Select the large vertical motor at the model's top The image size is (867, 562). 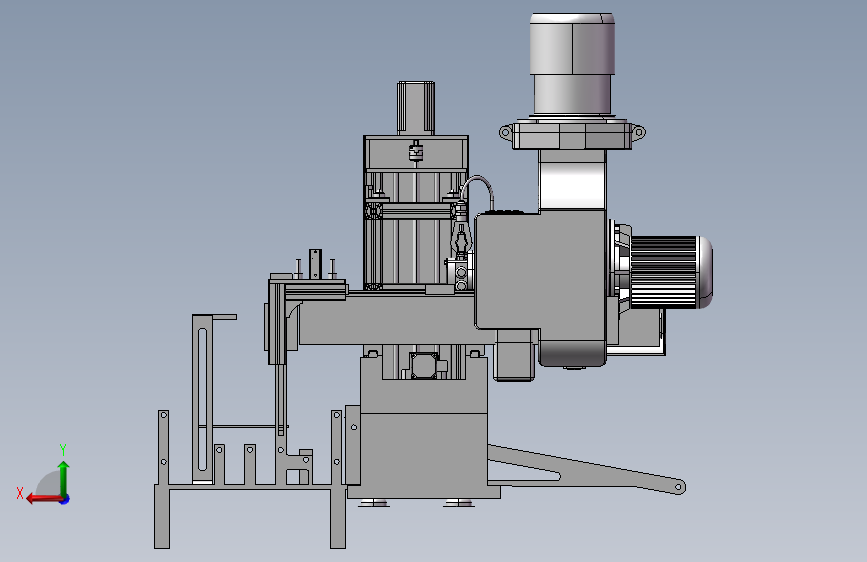pyautogui.click(x=572, y=64)
